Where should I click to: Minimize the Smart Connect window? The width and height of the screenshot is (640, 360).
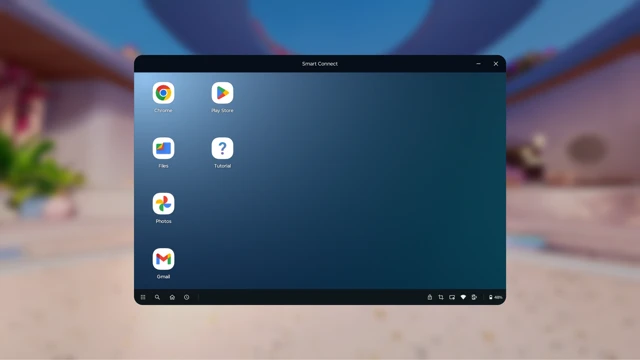tap(478, 64)
